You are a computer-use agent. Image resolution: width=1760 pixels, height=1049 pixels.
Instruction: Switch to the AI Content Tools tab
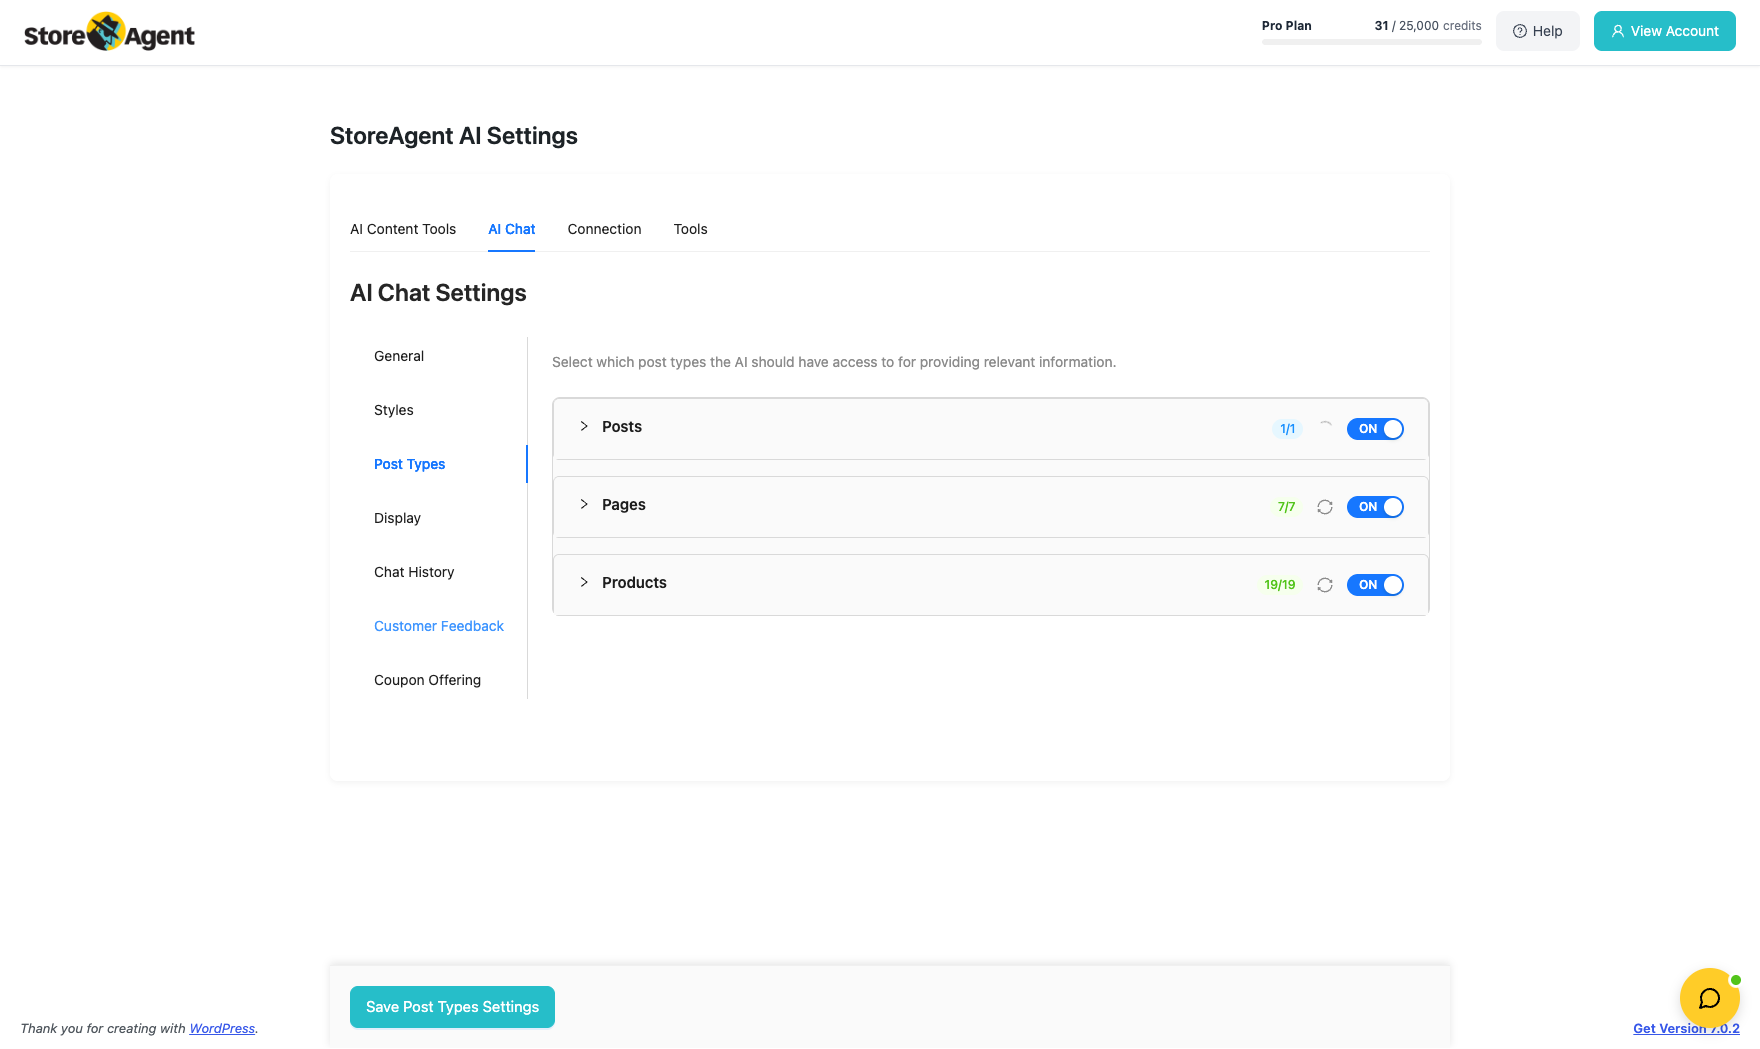click(403, 229)
